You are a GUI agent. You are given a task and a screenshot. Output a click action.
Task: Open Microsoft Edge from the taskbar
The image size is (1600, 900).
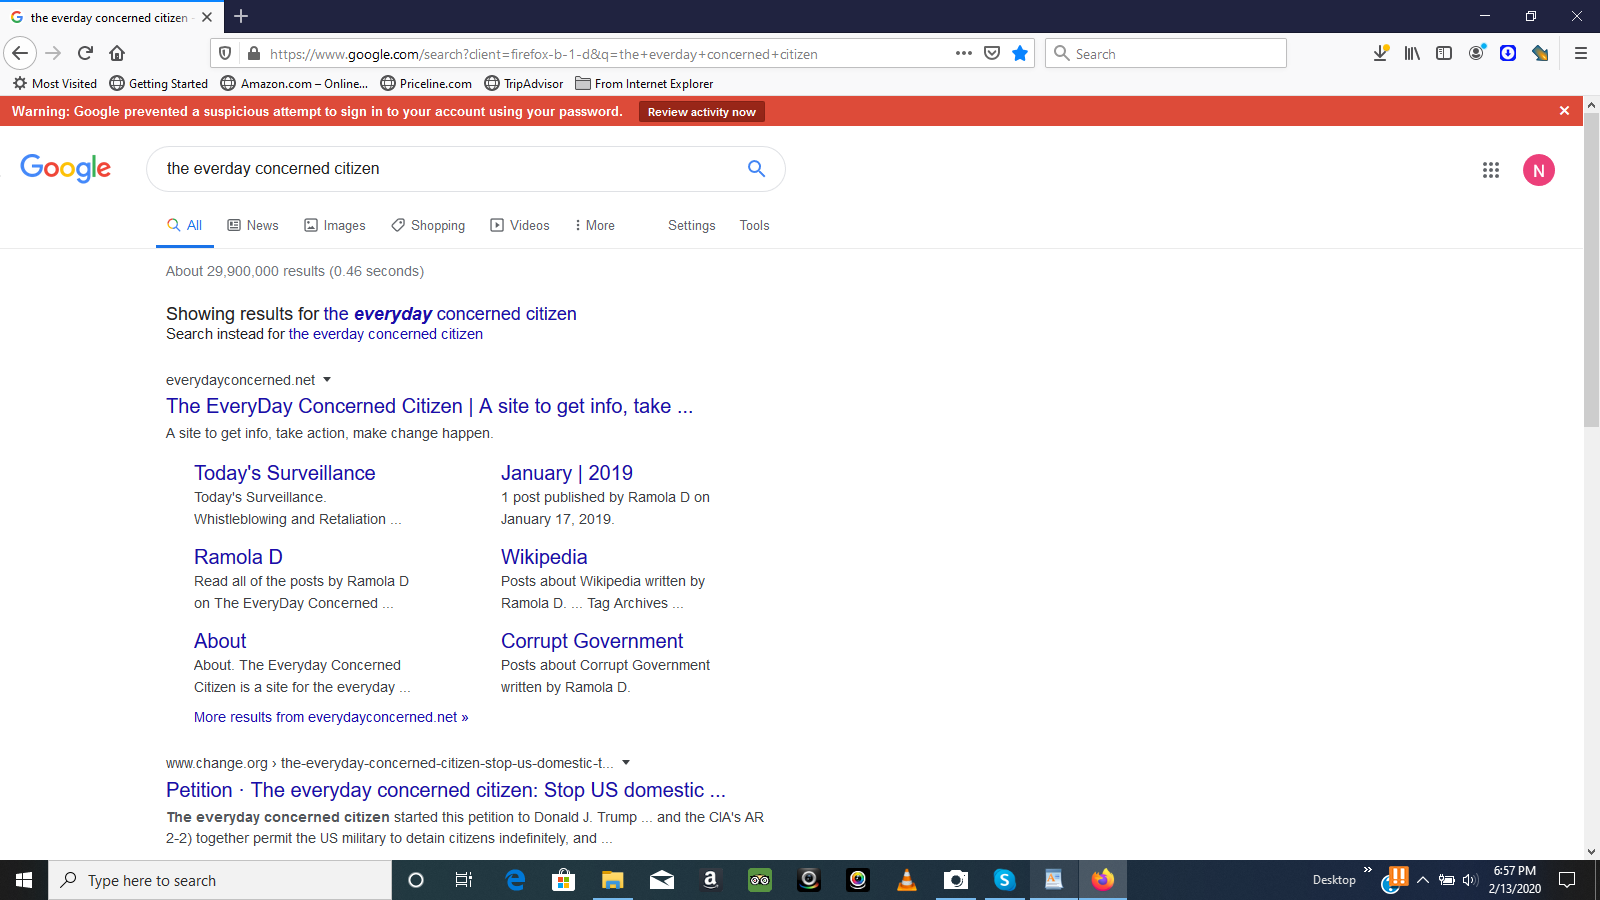click(515, 880)
